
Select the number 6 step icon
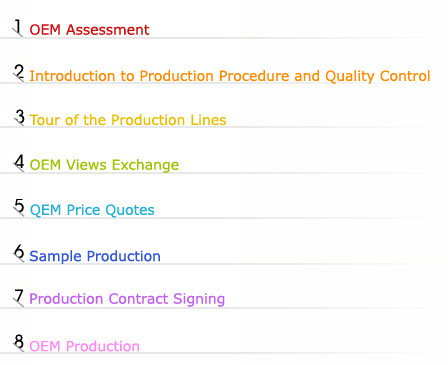(x=19, y=253)
